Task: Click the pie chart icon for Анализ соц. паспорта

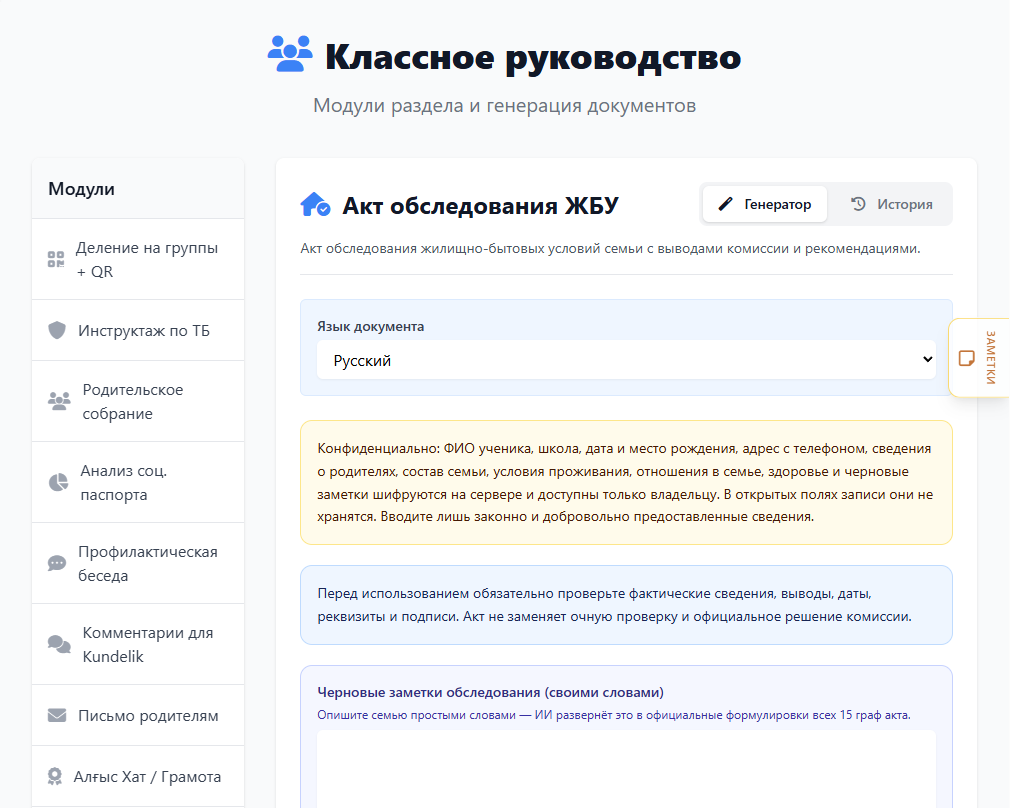Action: (58, 482)
